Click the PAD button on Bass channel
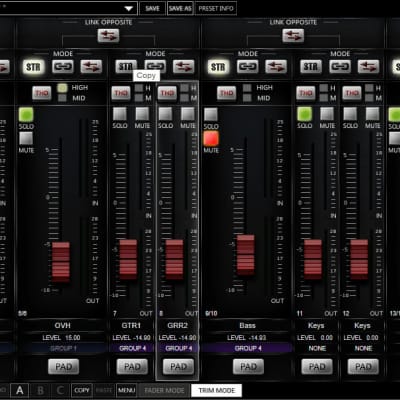Screen dimensions: 400x400 [248, 367]
